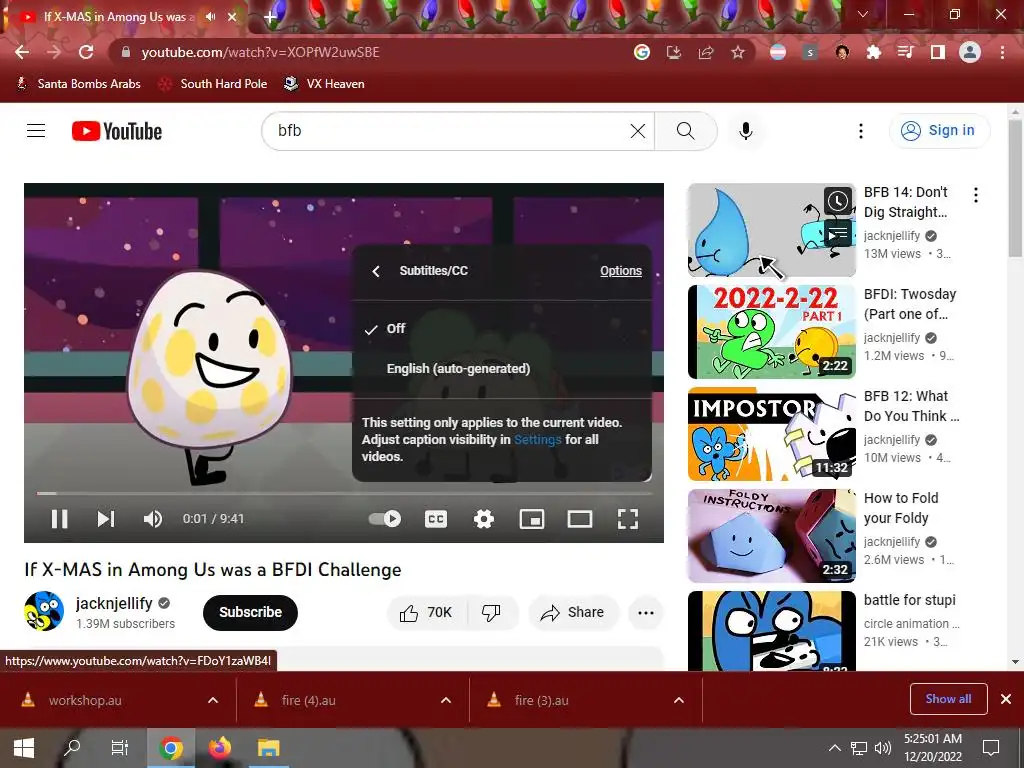This screenshot has width=1024, height=768.
Task: Open Chrome profile avatar
Action: tap(970, 52)
